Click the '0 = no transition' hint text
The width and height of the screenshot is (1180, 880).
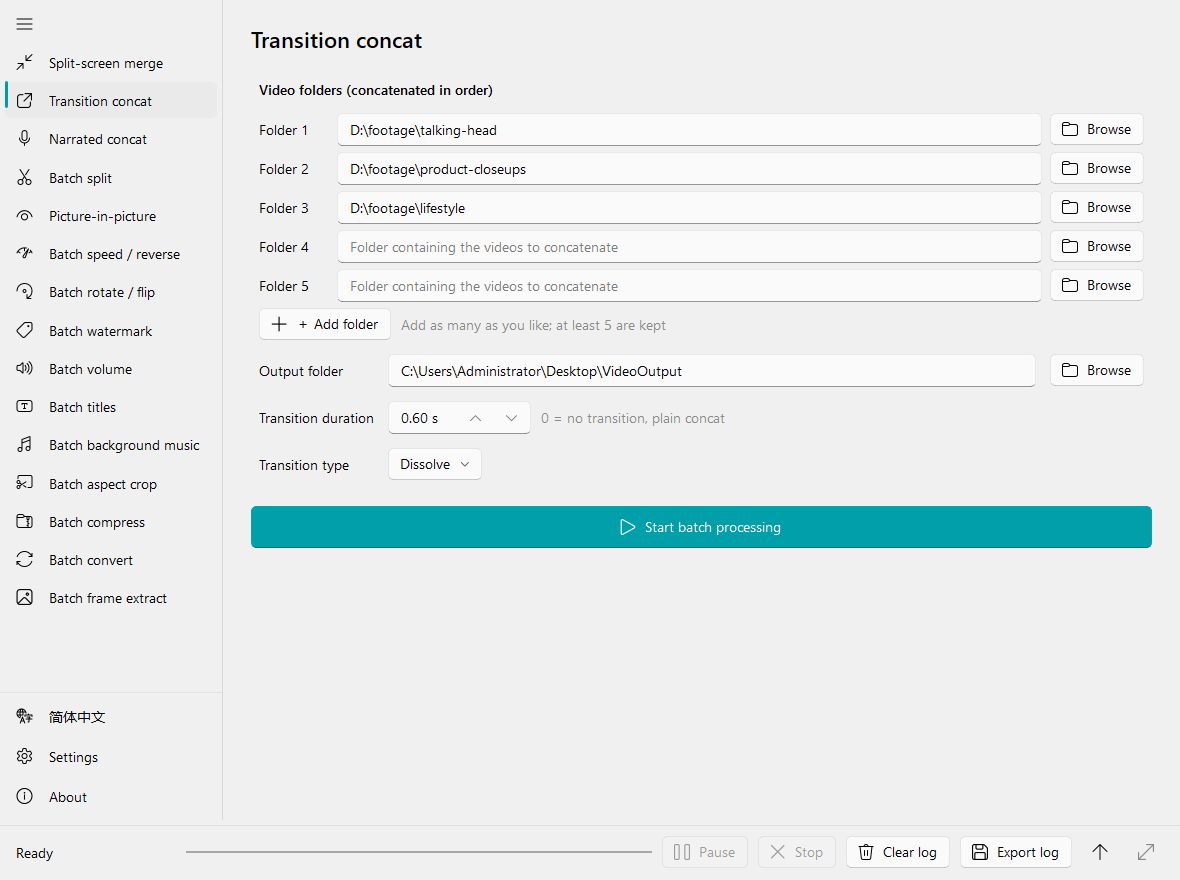[x=633, y=419]
